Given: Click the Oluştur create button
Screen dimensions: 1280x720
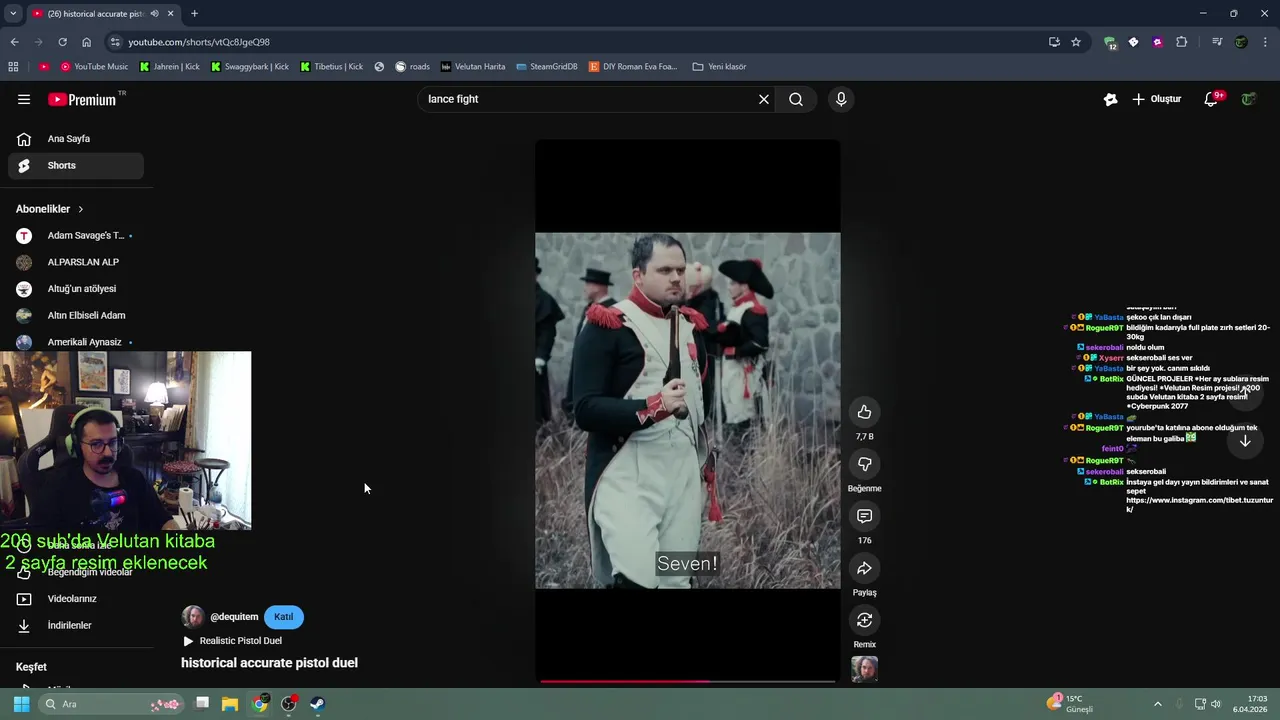Looking at the screenshot, I should pos(1157,99).
